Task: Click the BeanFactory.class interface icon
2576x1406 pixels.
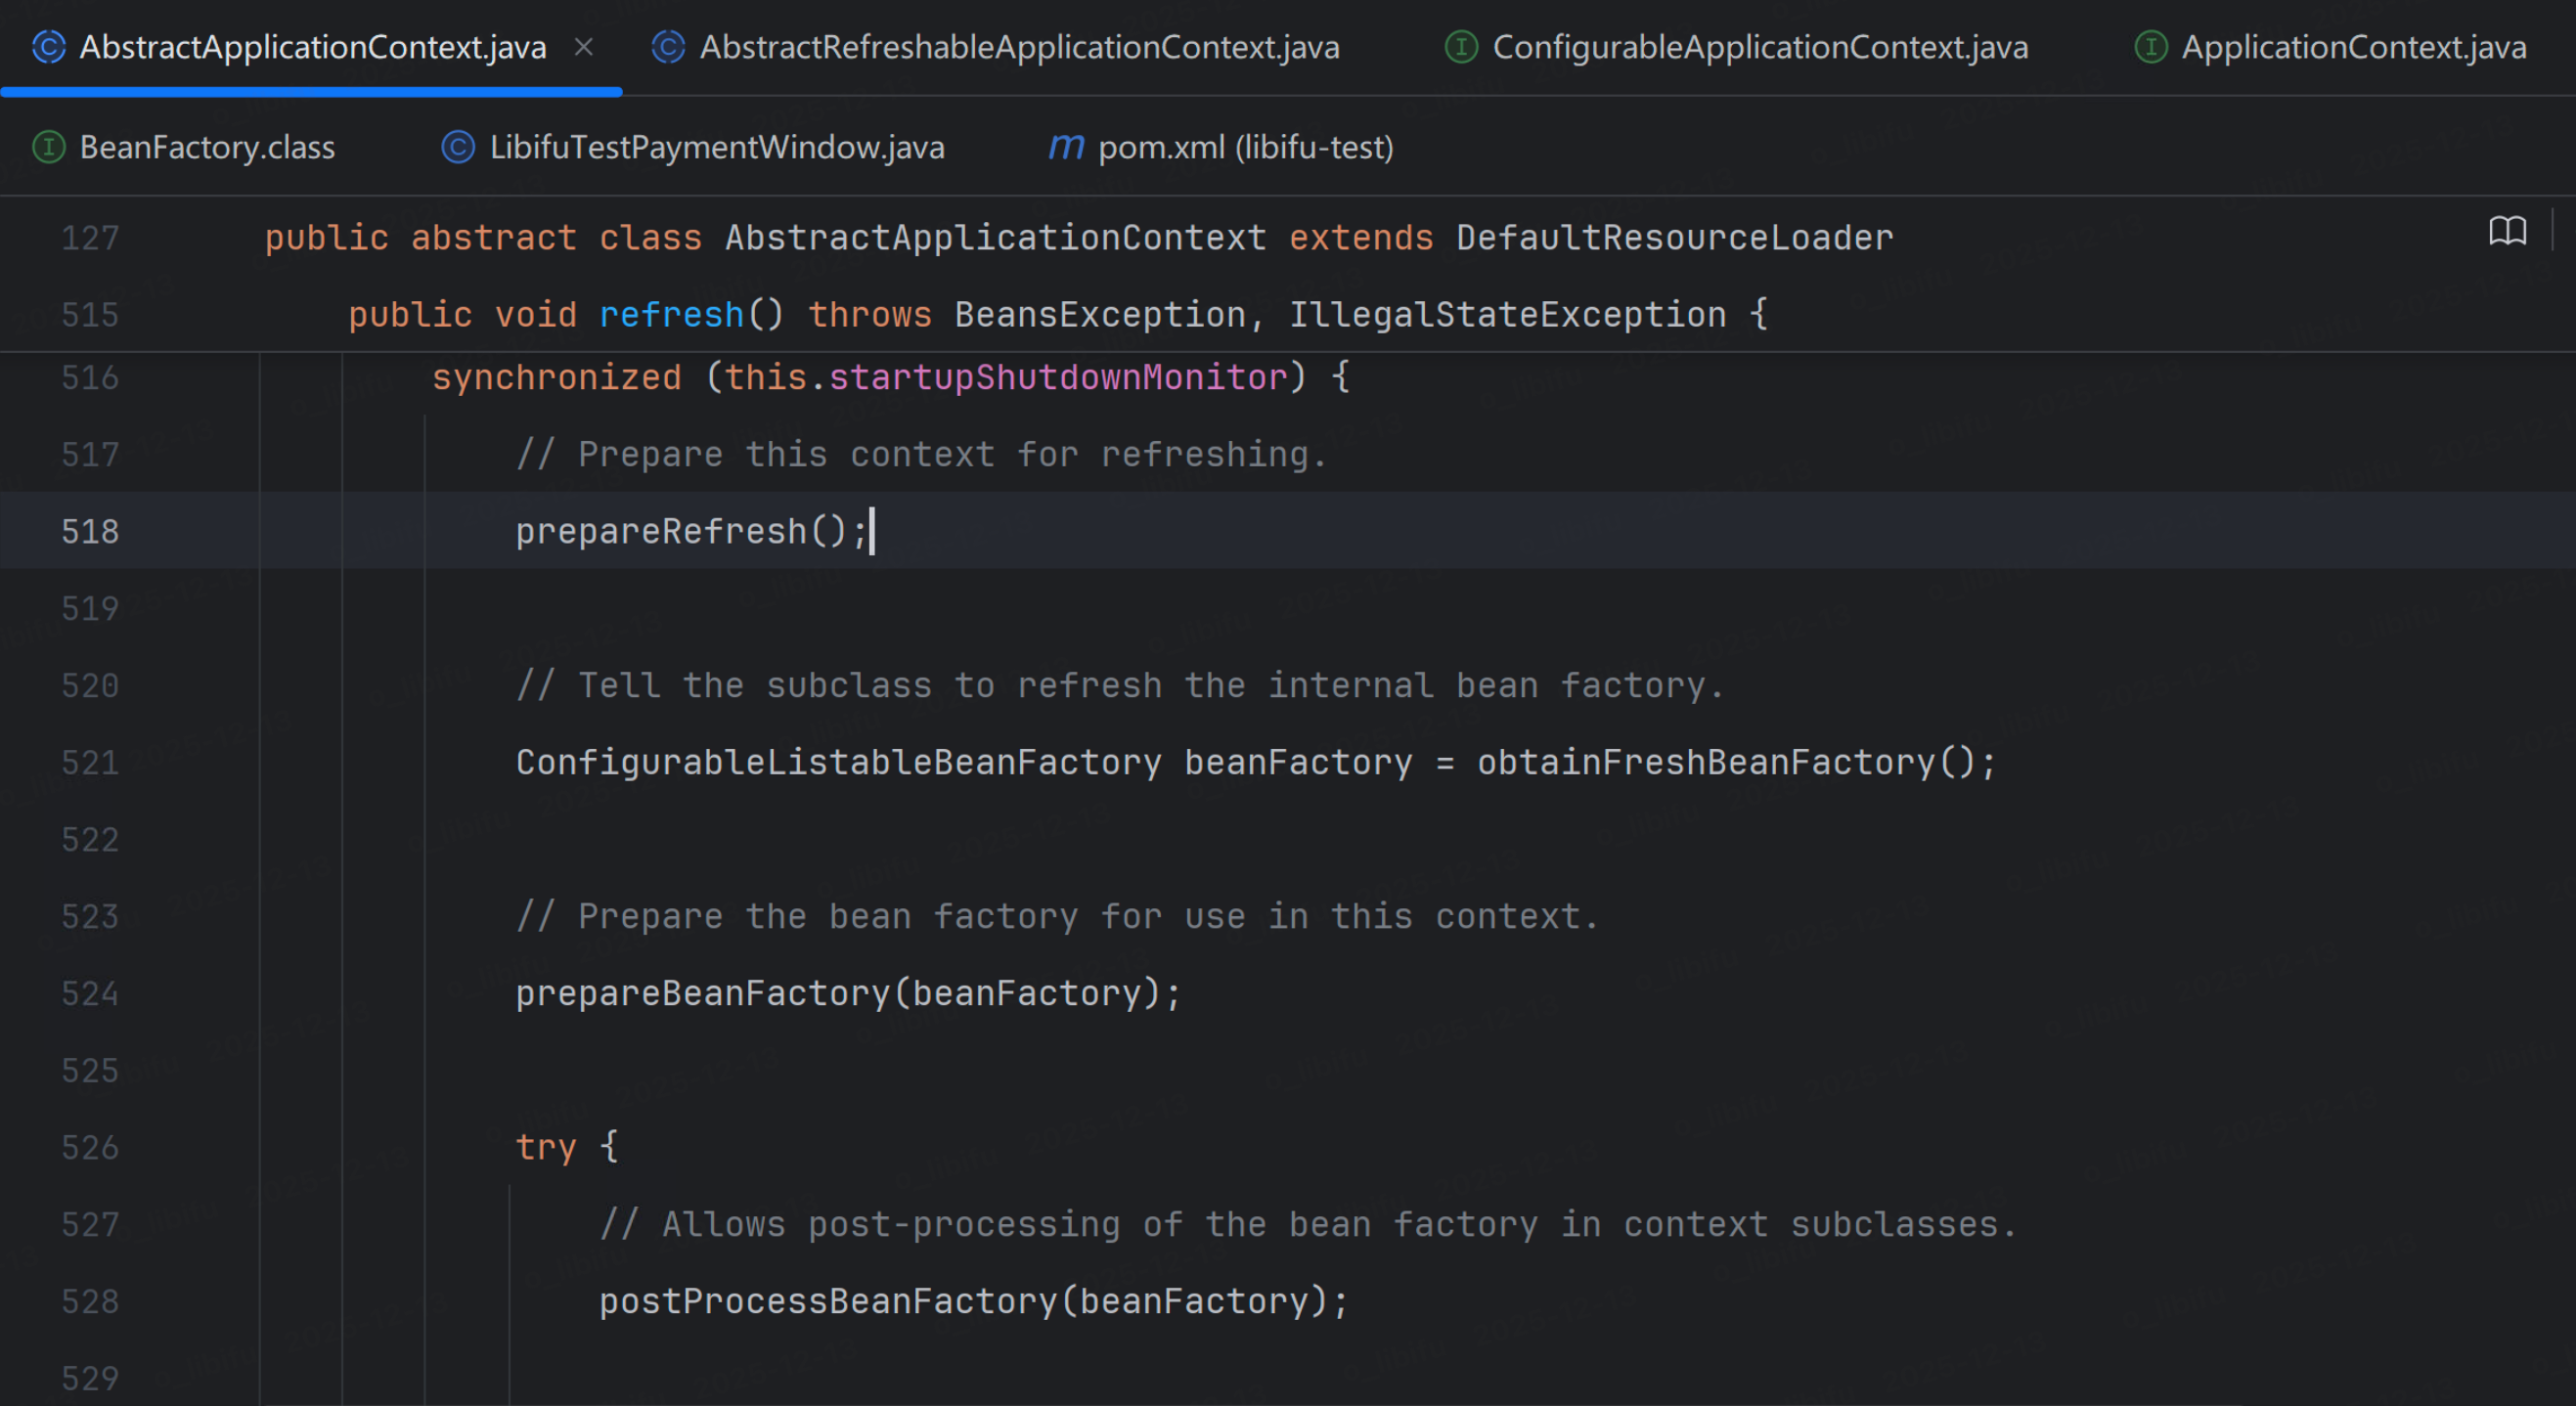Action: pyautogui.click(x=48, y=148)
